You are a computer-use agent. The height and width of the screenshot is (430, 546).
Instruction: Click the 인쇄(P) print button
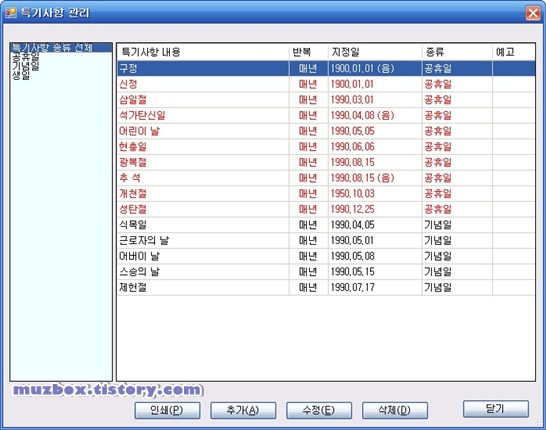point(167,410)
